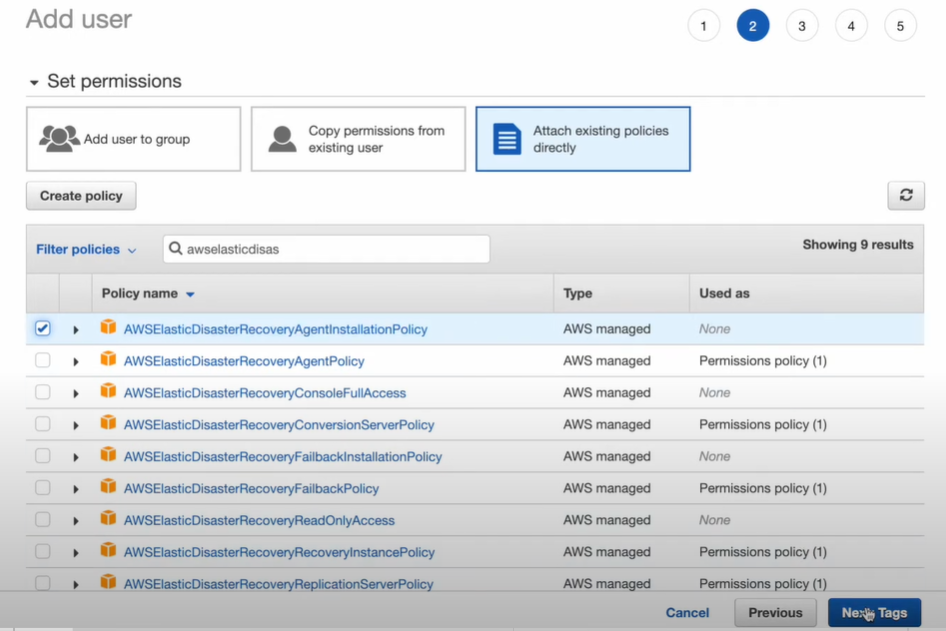
Task: Click the Previous button
Action: [775, 612]
